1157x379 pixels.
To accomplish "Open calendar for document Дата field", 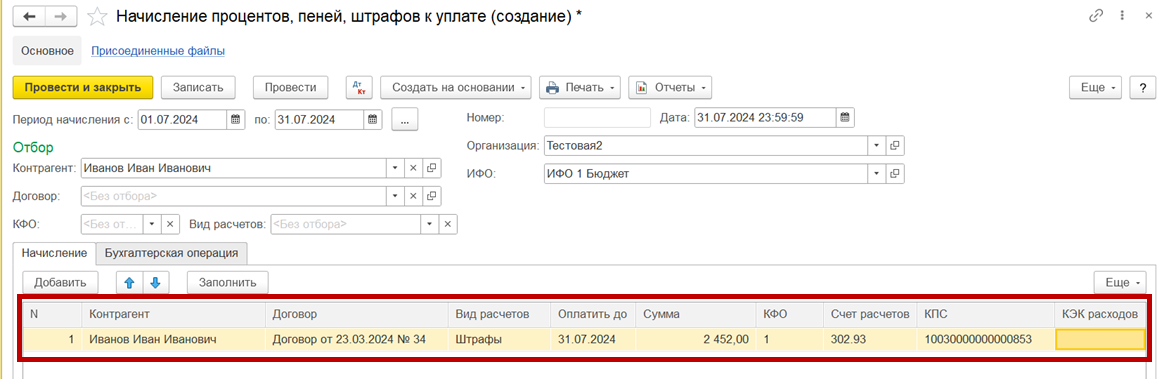I will pyautogui.click(x=846, y=117).
